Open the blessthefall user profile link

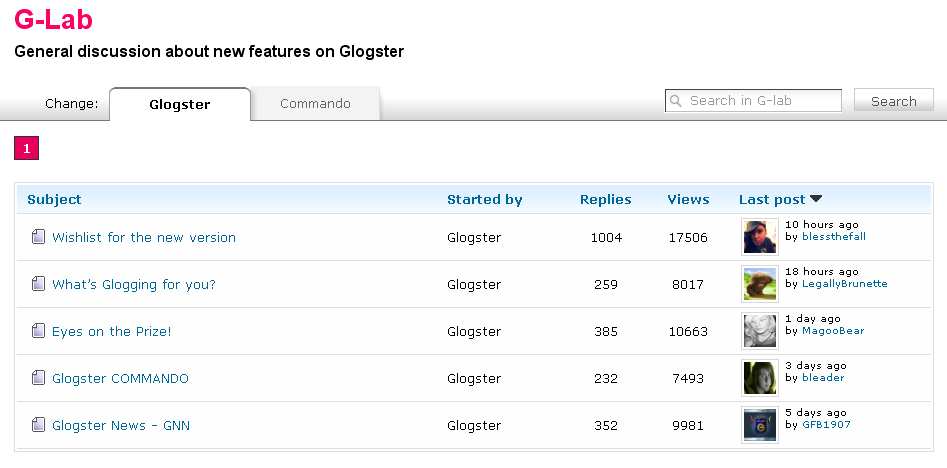tap(833, 237)
